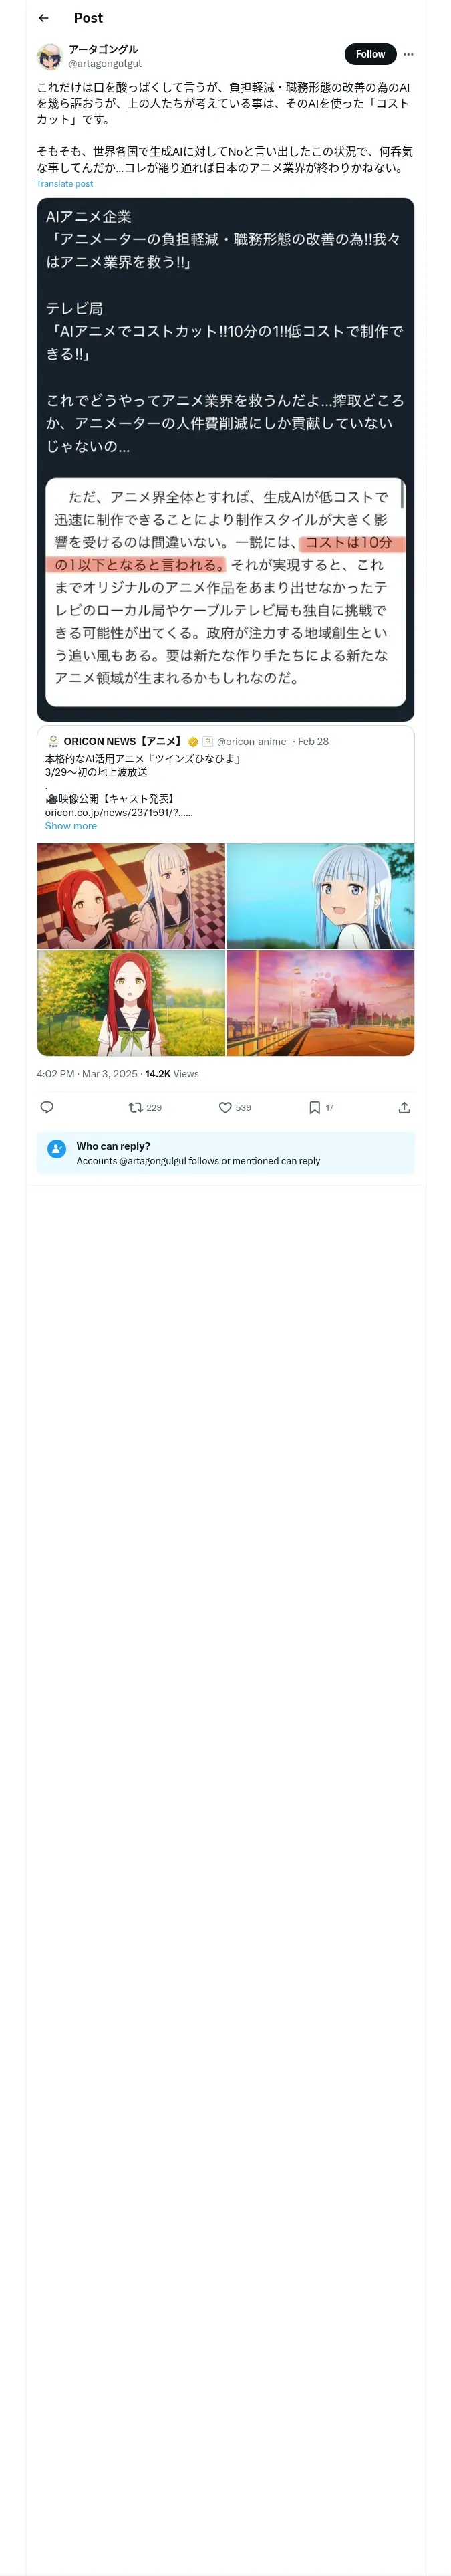Screen dimensions: 451x2576
Task: Open the share post icon
Action: tap(404, 1107)
